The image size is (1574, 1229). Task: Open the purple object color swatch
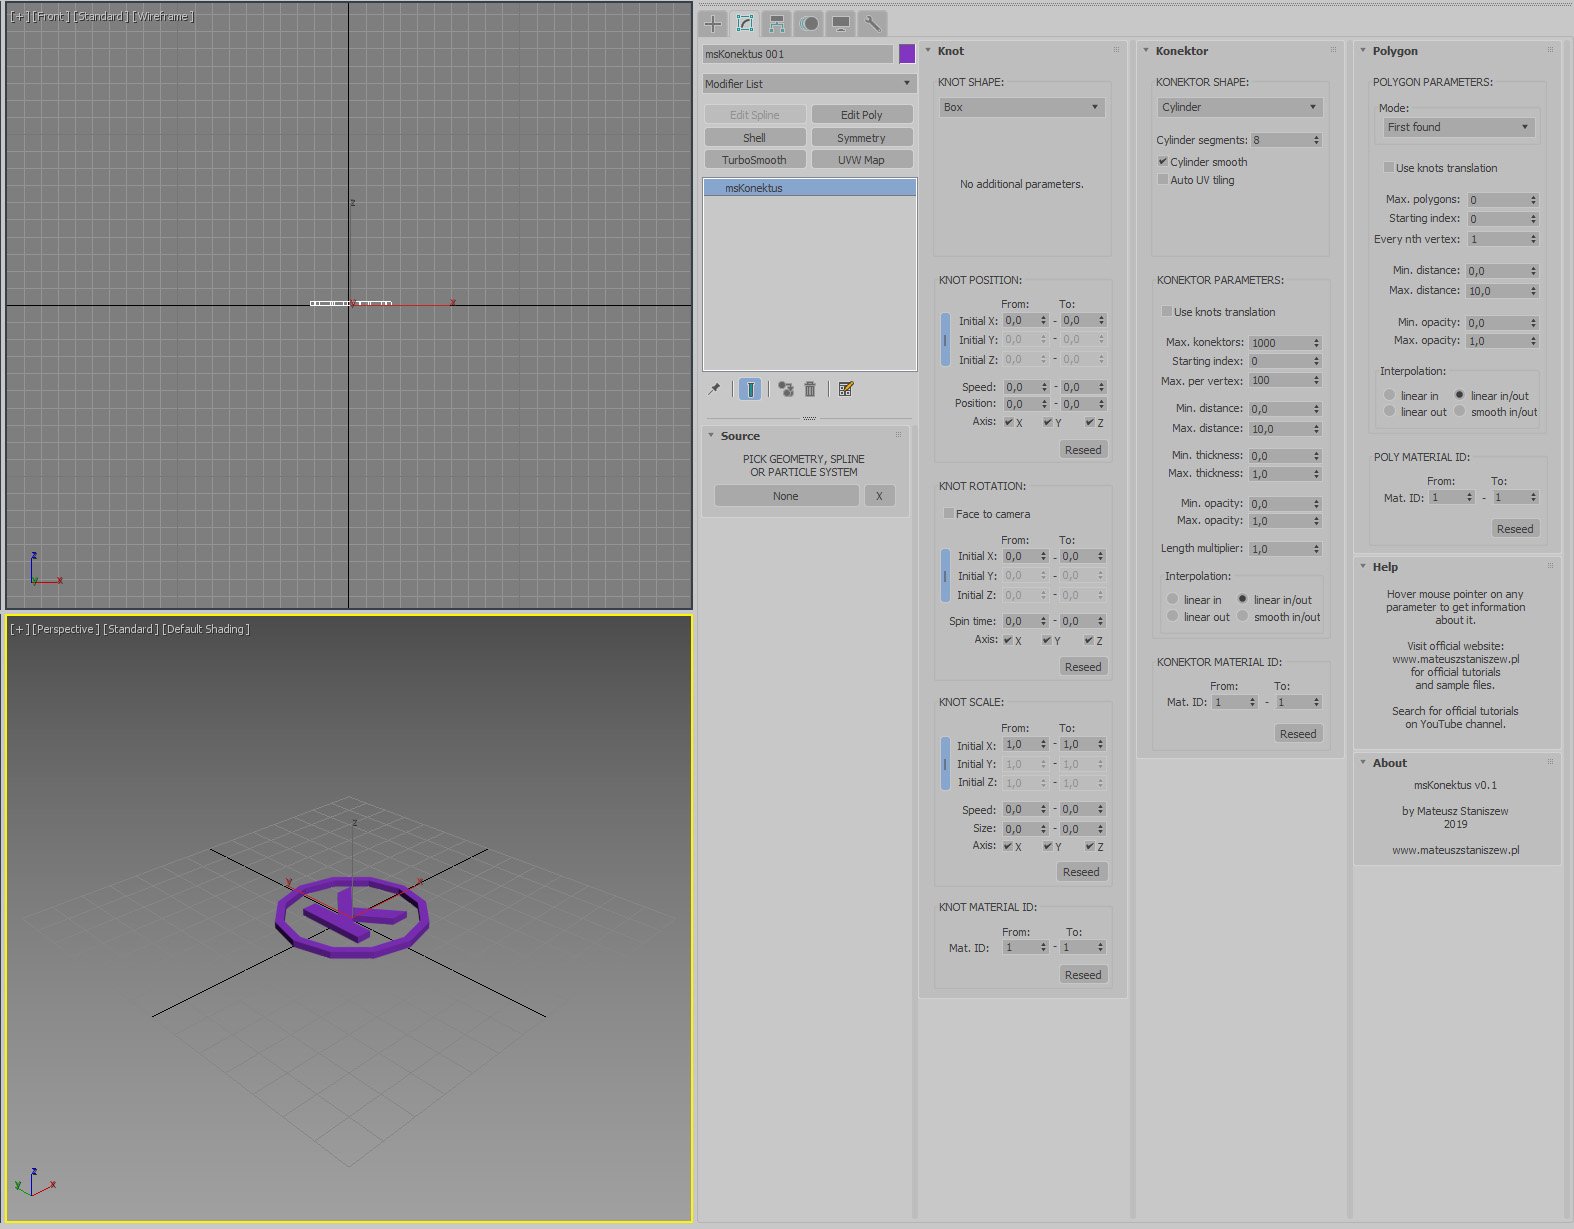coord(907,54)
